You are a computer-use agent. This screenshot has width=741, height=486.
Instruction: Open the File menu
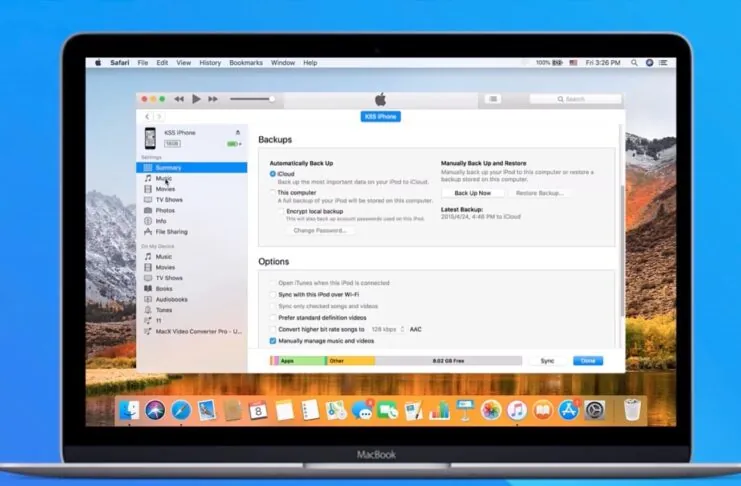143,62
